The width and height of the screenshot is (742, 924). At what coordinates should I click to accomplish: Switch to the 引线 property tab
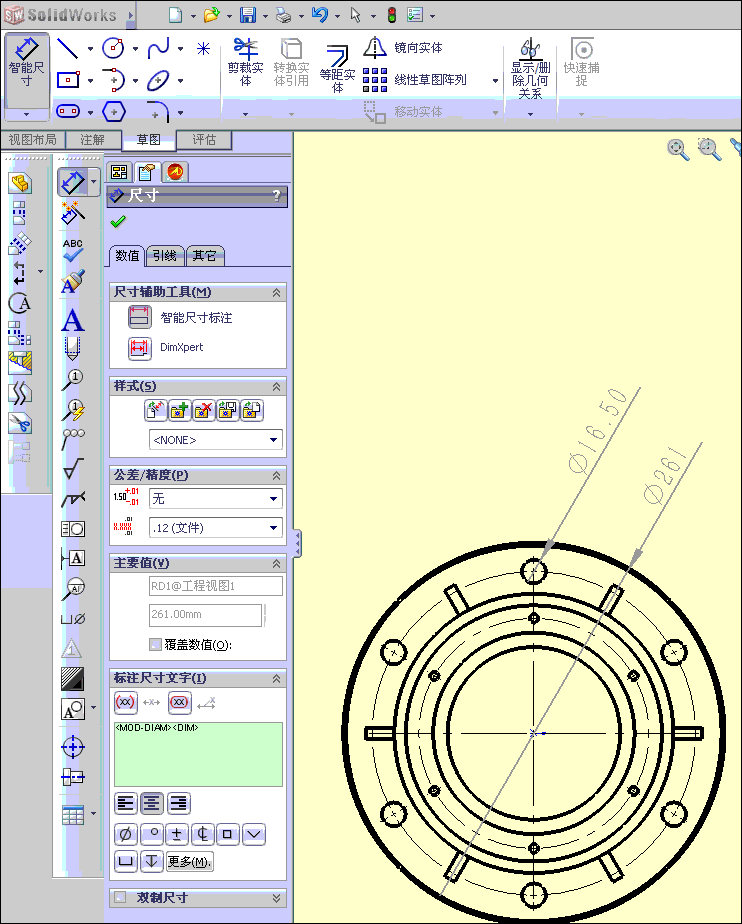point(164,256)
